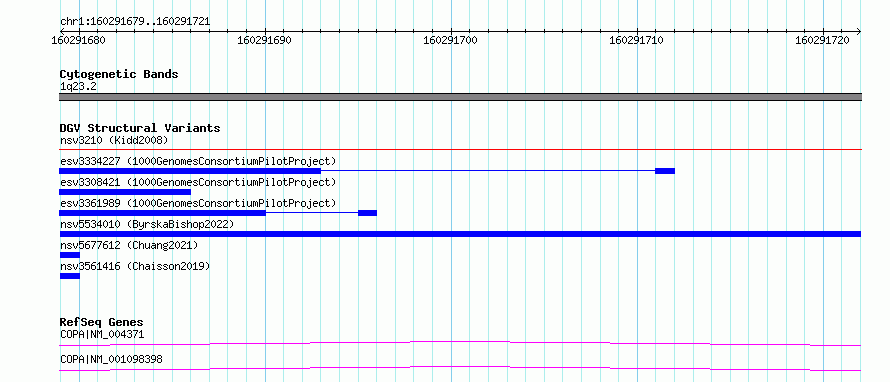Viewport: 890px width, 382px height.
Task: Click the chr1:160291679..160291721 region label
Action: pyautogui.click(x=135, y=22)
